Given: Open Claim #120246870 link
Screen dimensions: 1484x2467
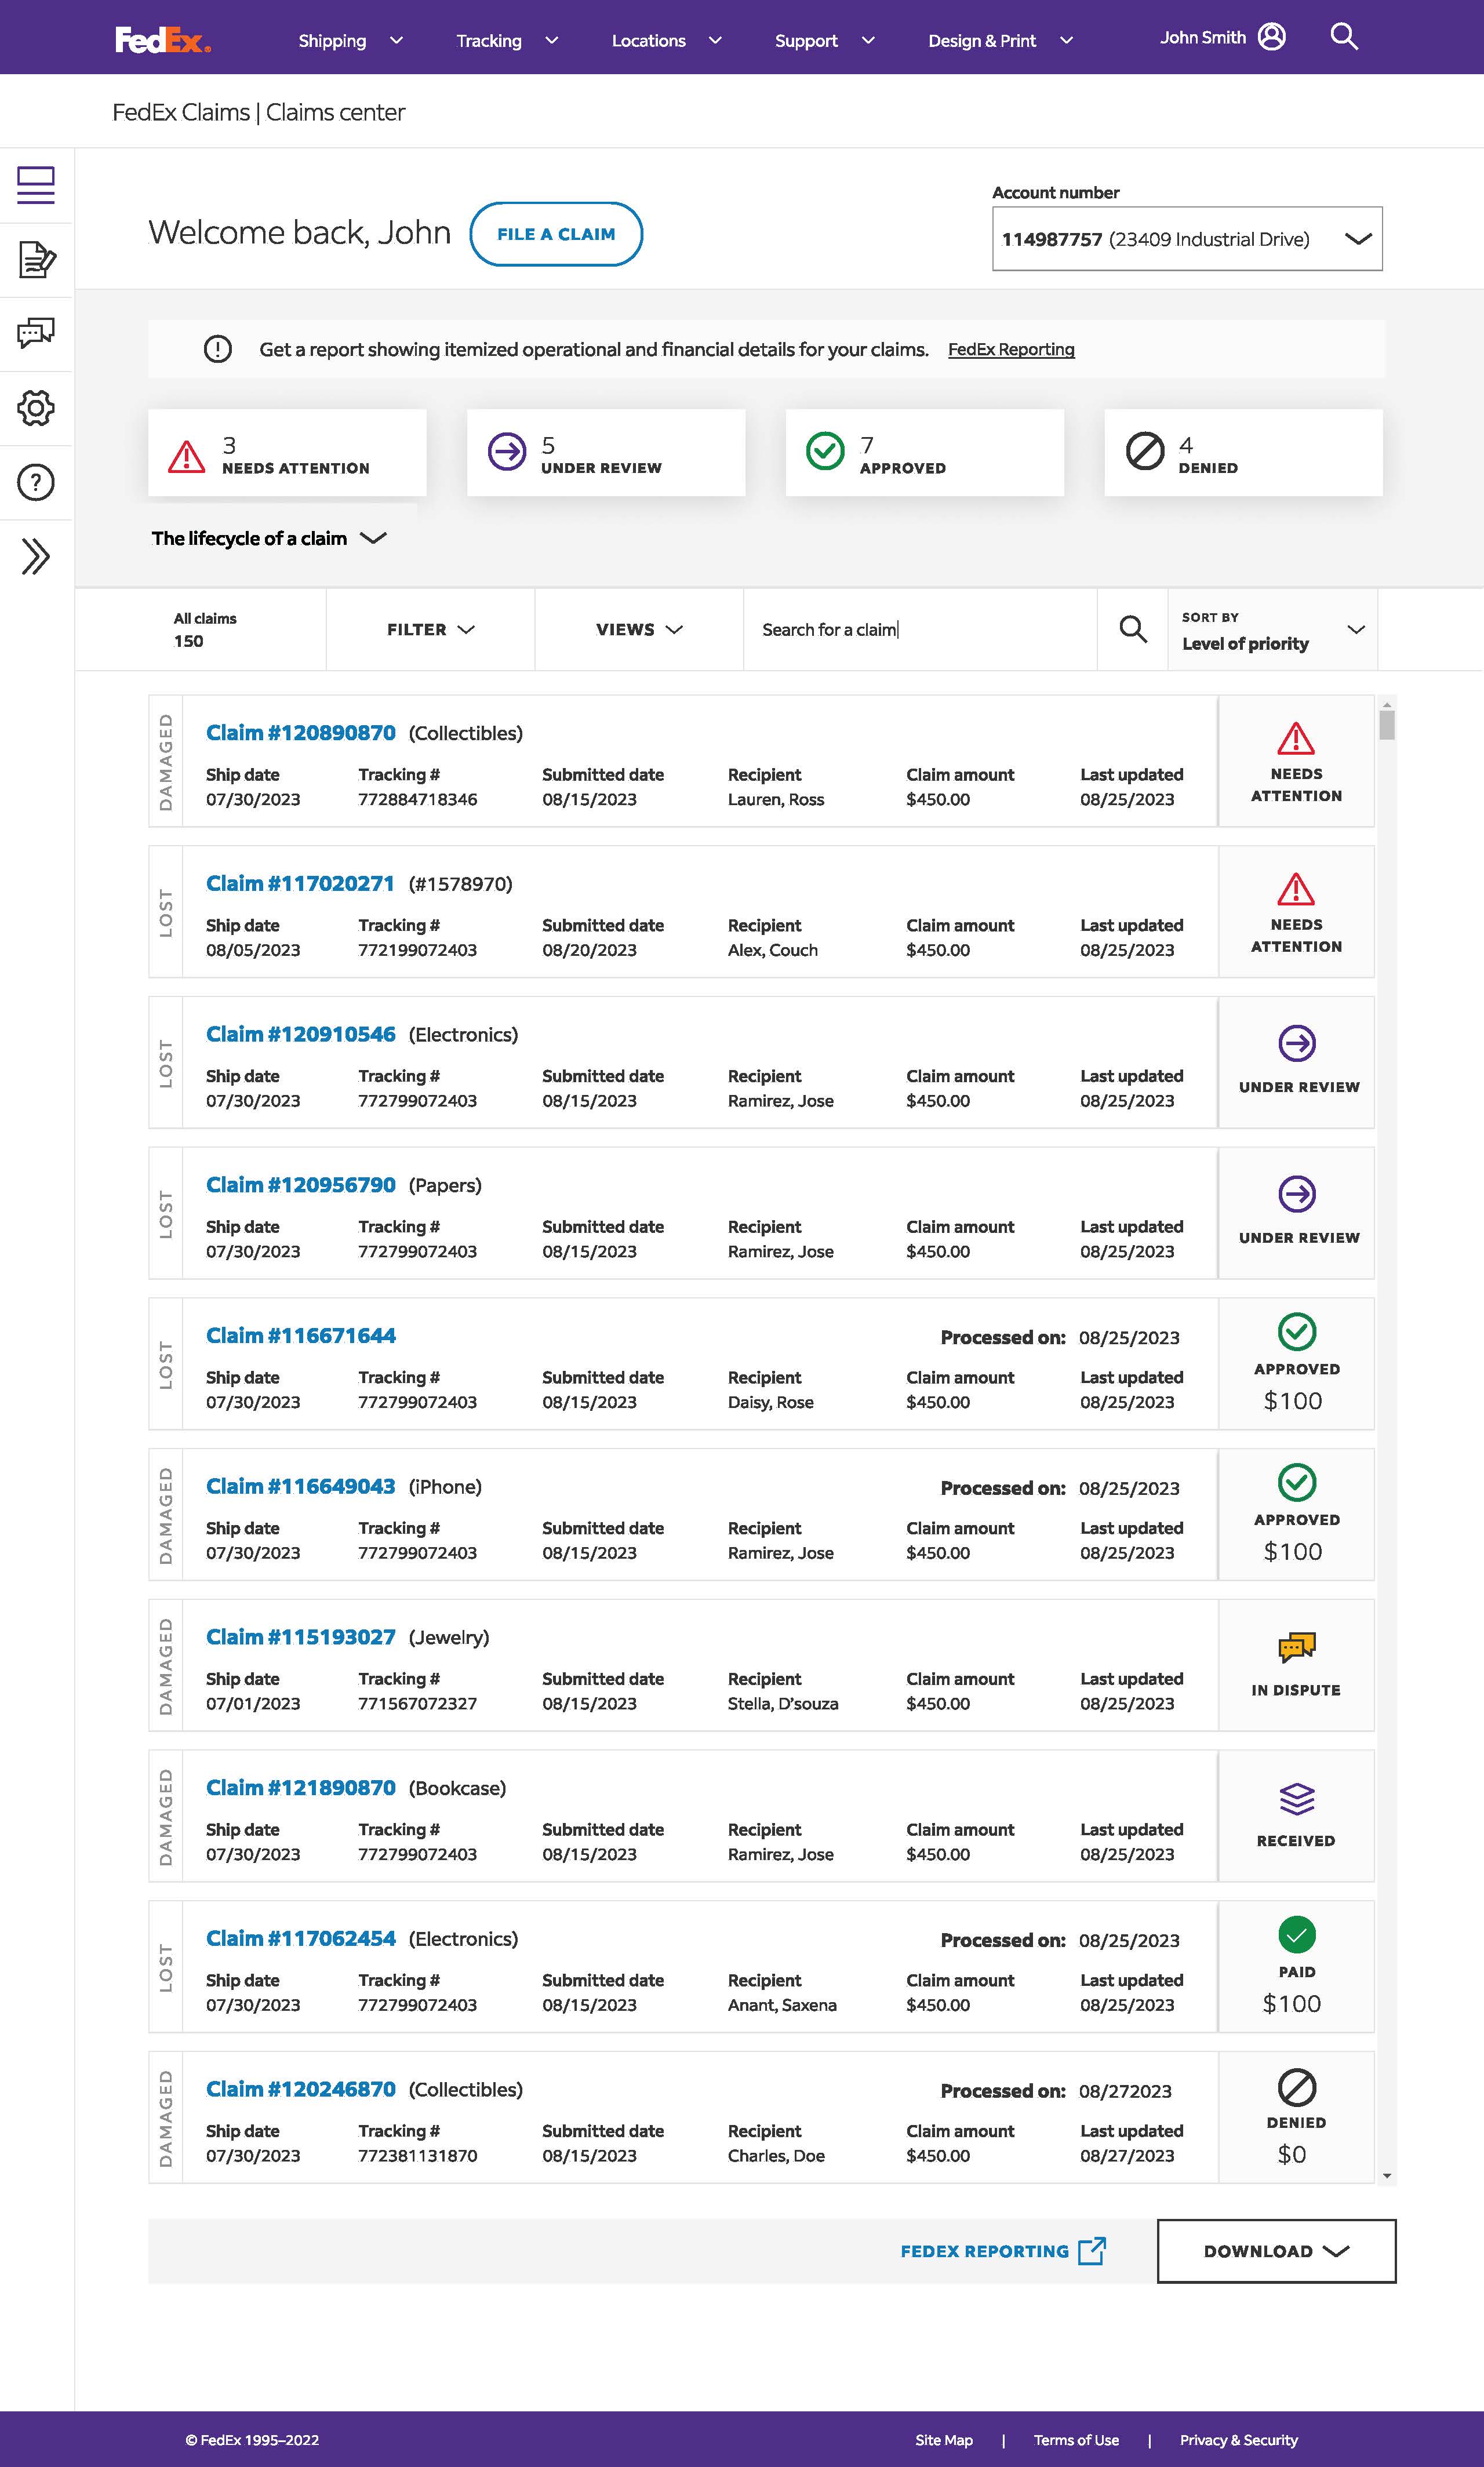Looking at the screenshot, I should (x=301, y=2089).
